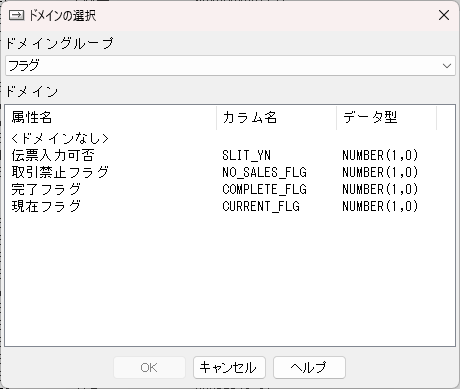Close the ドメインの選択 dialog
Viewport: 460px width, 389px height.
pyautogui.click(x=444, y=15)
